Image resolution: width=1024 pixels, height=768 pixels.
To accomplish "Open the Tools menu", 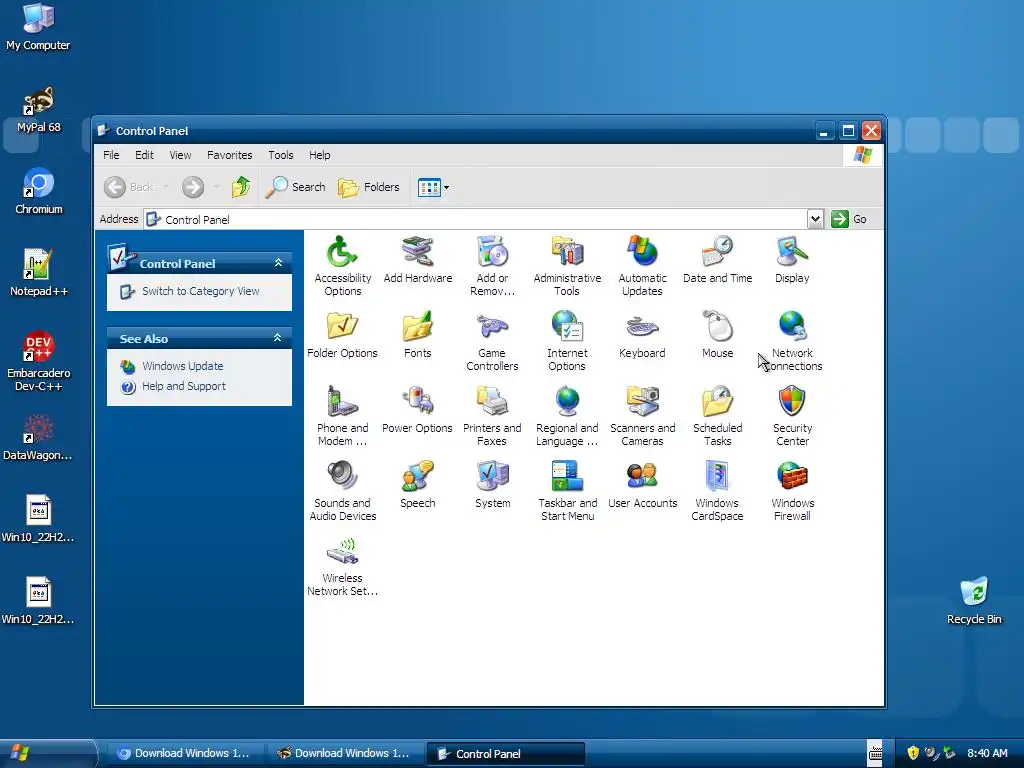I will point(281,155).
